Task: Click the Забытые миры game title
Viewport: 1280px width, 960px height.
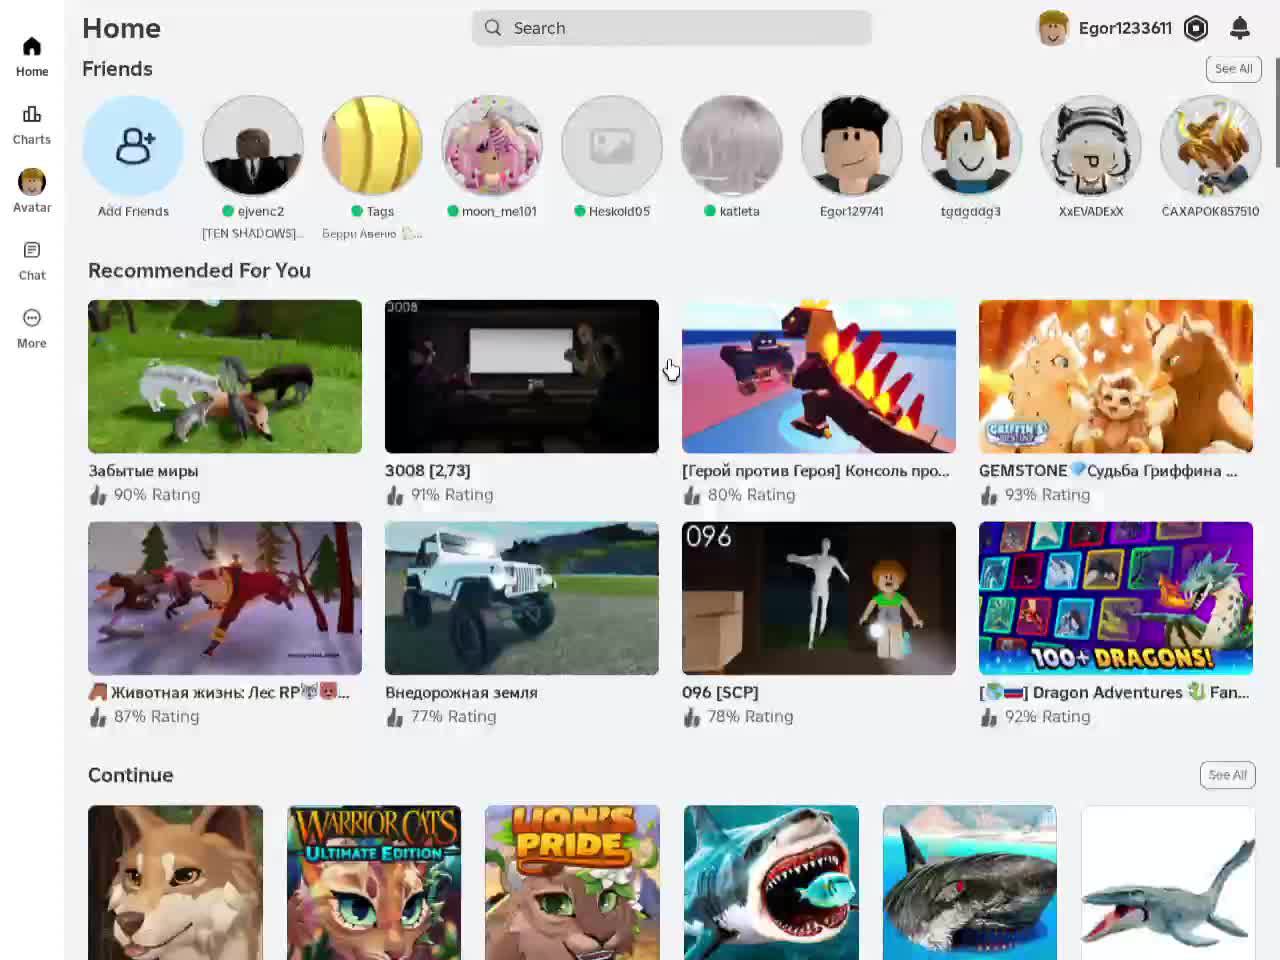Action: pyautogui.click(x=143, y=471)
